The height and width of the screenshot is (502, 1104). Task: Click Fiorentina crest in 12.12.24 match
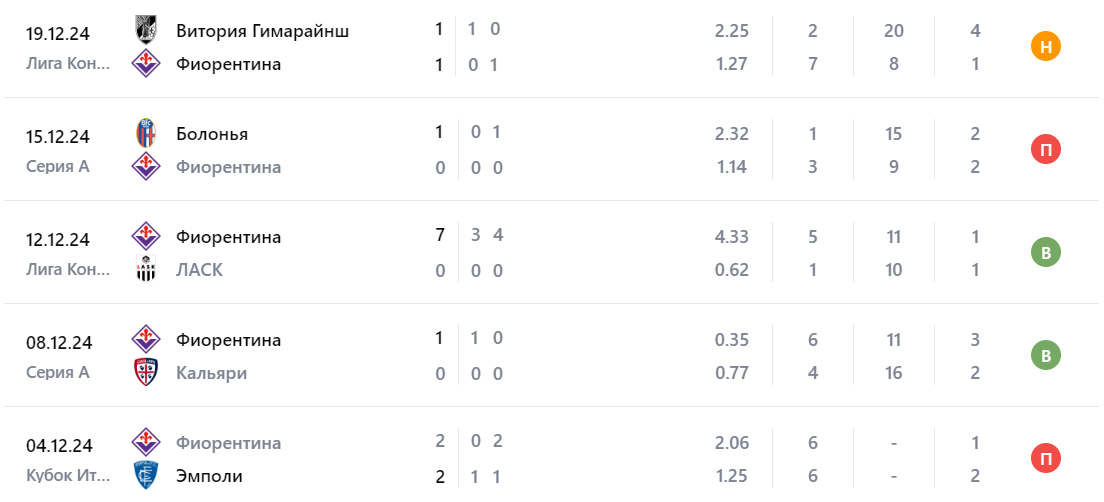pos(146,237)
